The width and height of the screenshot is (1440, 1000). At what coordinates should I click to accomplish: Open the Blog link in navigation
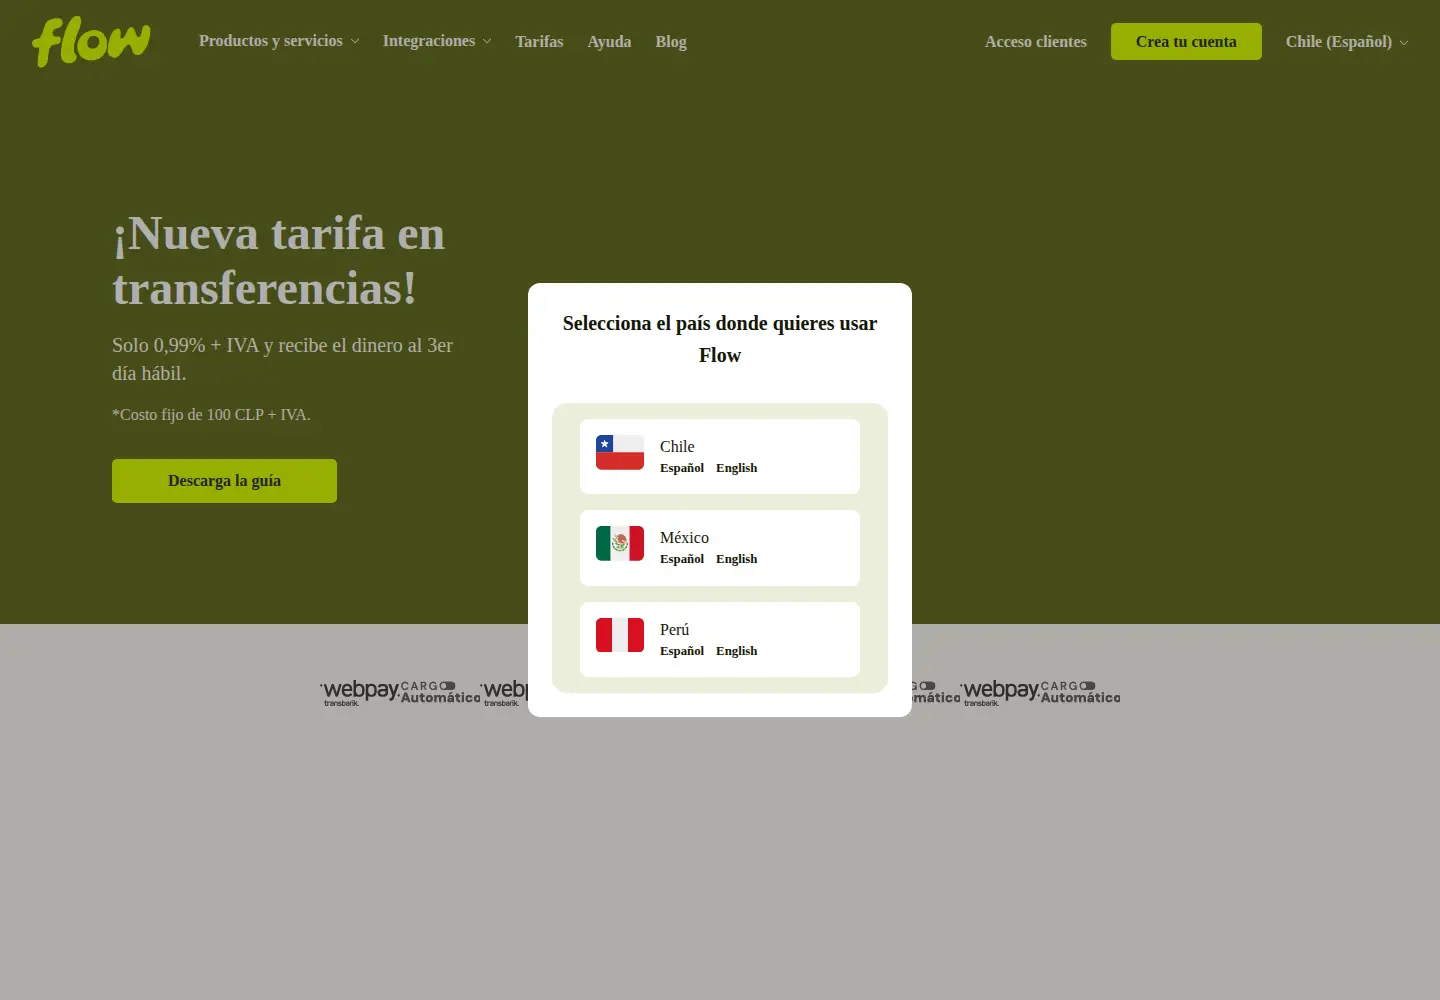coord(671,42)
